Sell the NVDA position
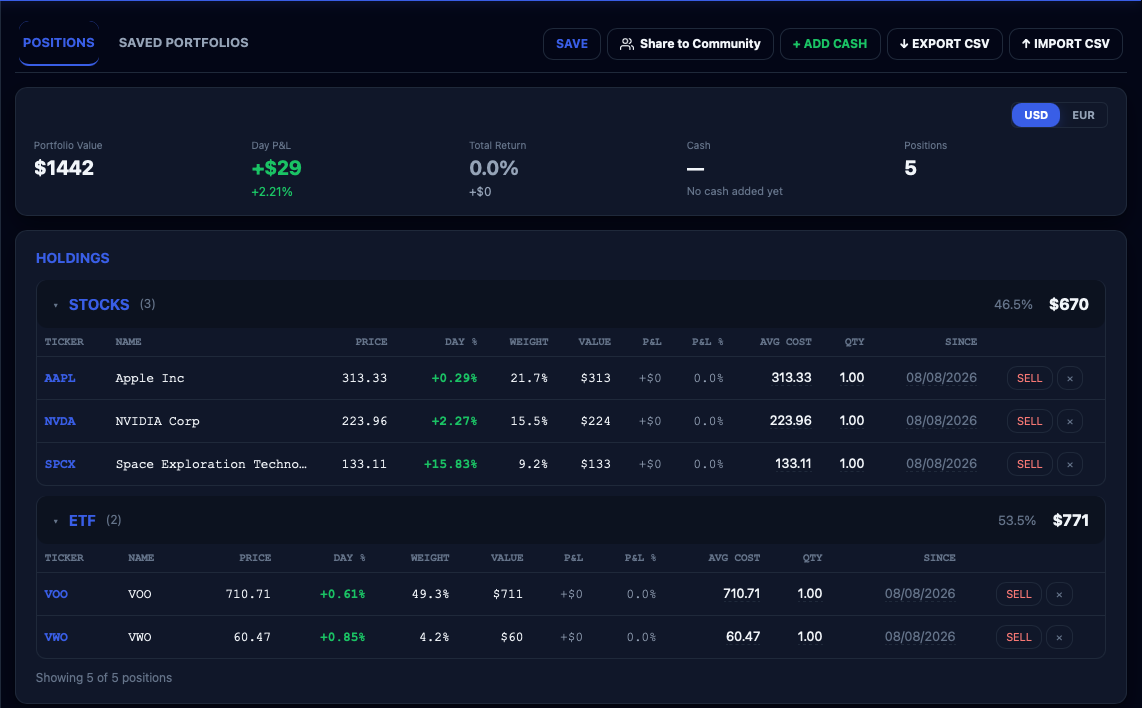Image resolution: width=1142 pixels, height=708 pixels. point(1029,421)
